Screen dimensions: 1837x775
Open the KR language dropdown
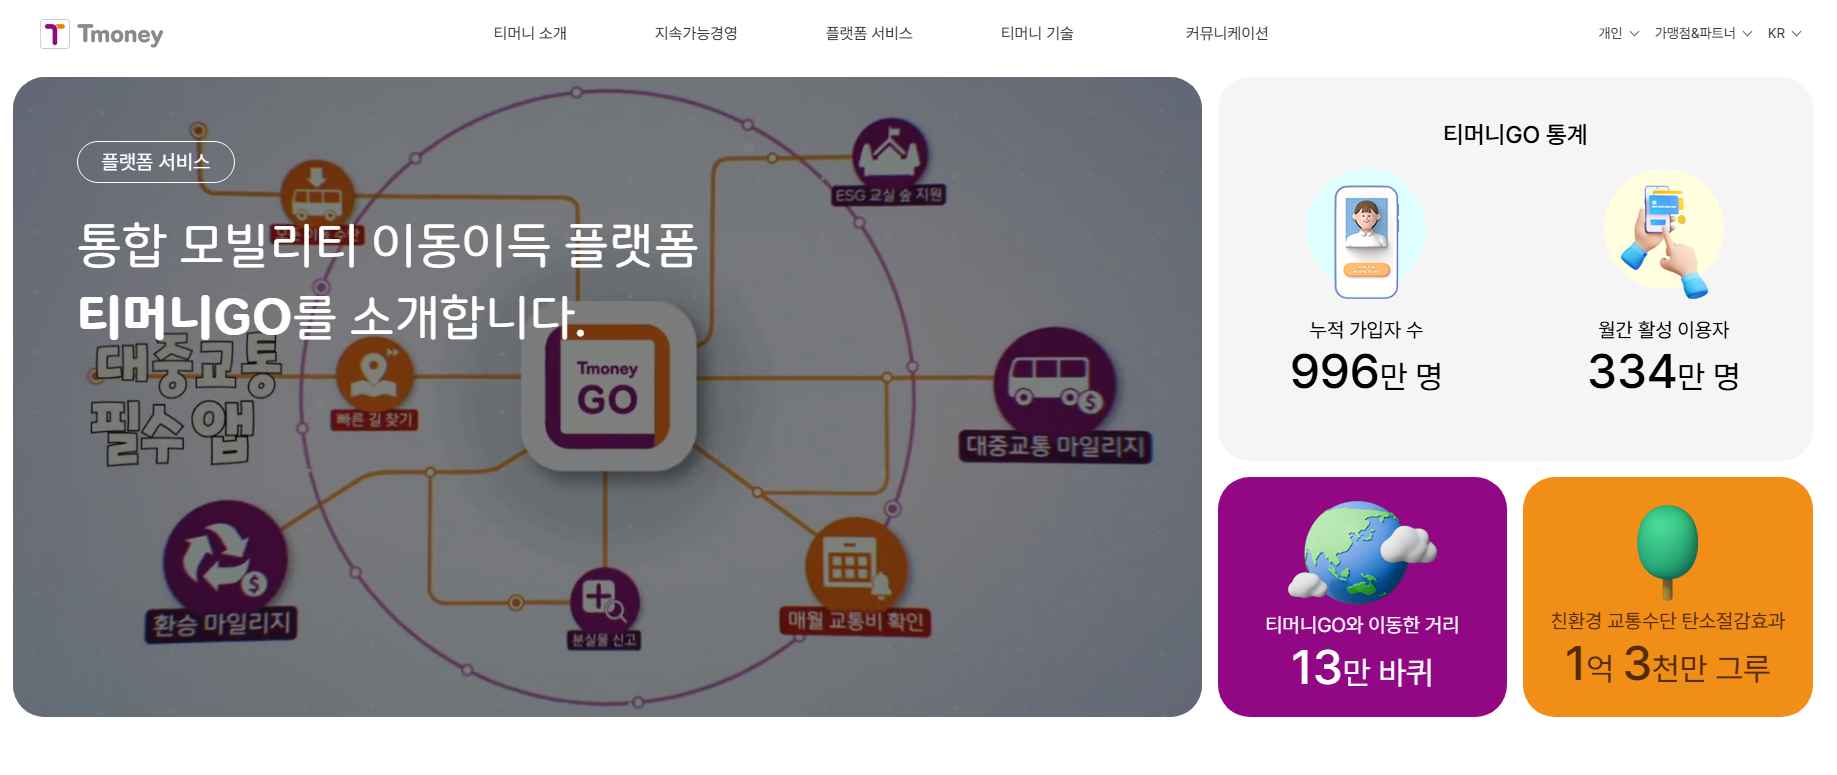pos(1784,33)
